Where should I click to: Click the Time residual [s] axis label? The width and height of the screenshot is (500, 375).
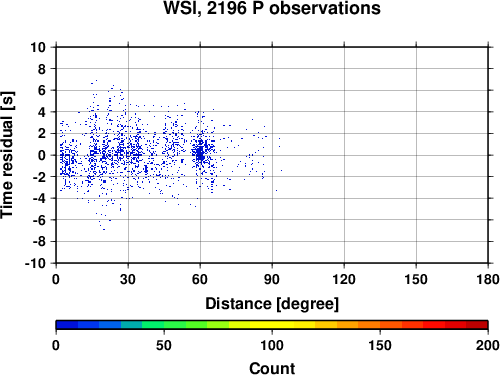7,155
